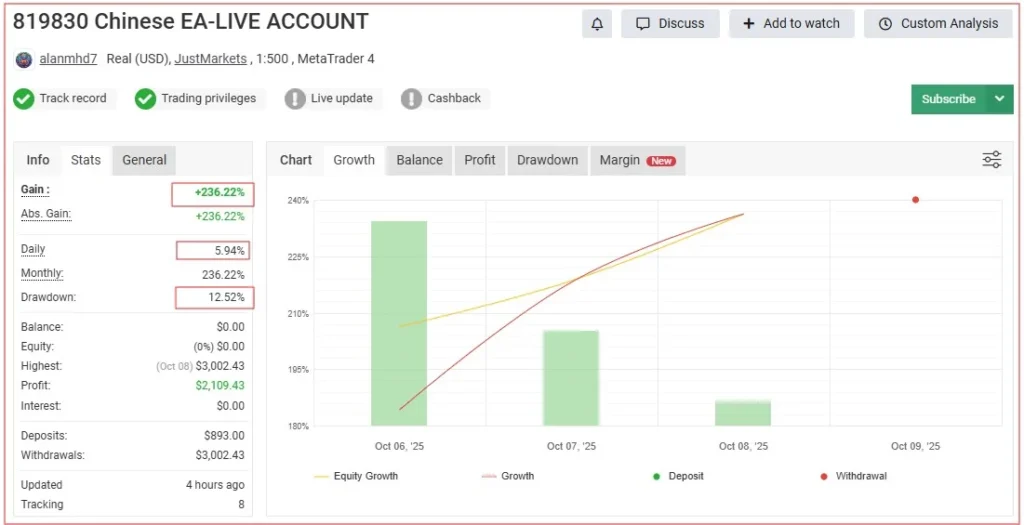Viewport: 1024px width, 525px height.
Task: Click the Oct 09, '25 axis label
Action: pyautogui.click(x=916, y=447)
